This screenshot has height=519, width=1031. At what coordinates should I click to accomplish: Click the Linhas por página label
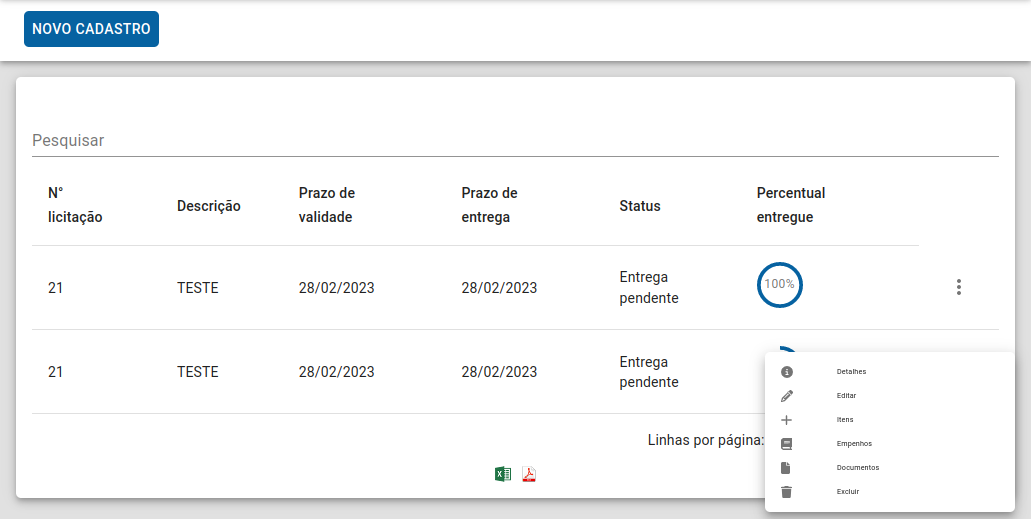point(706,440)
